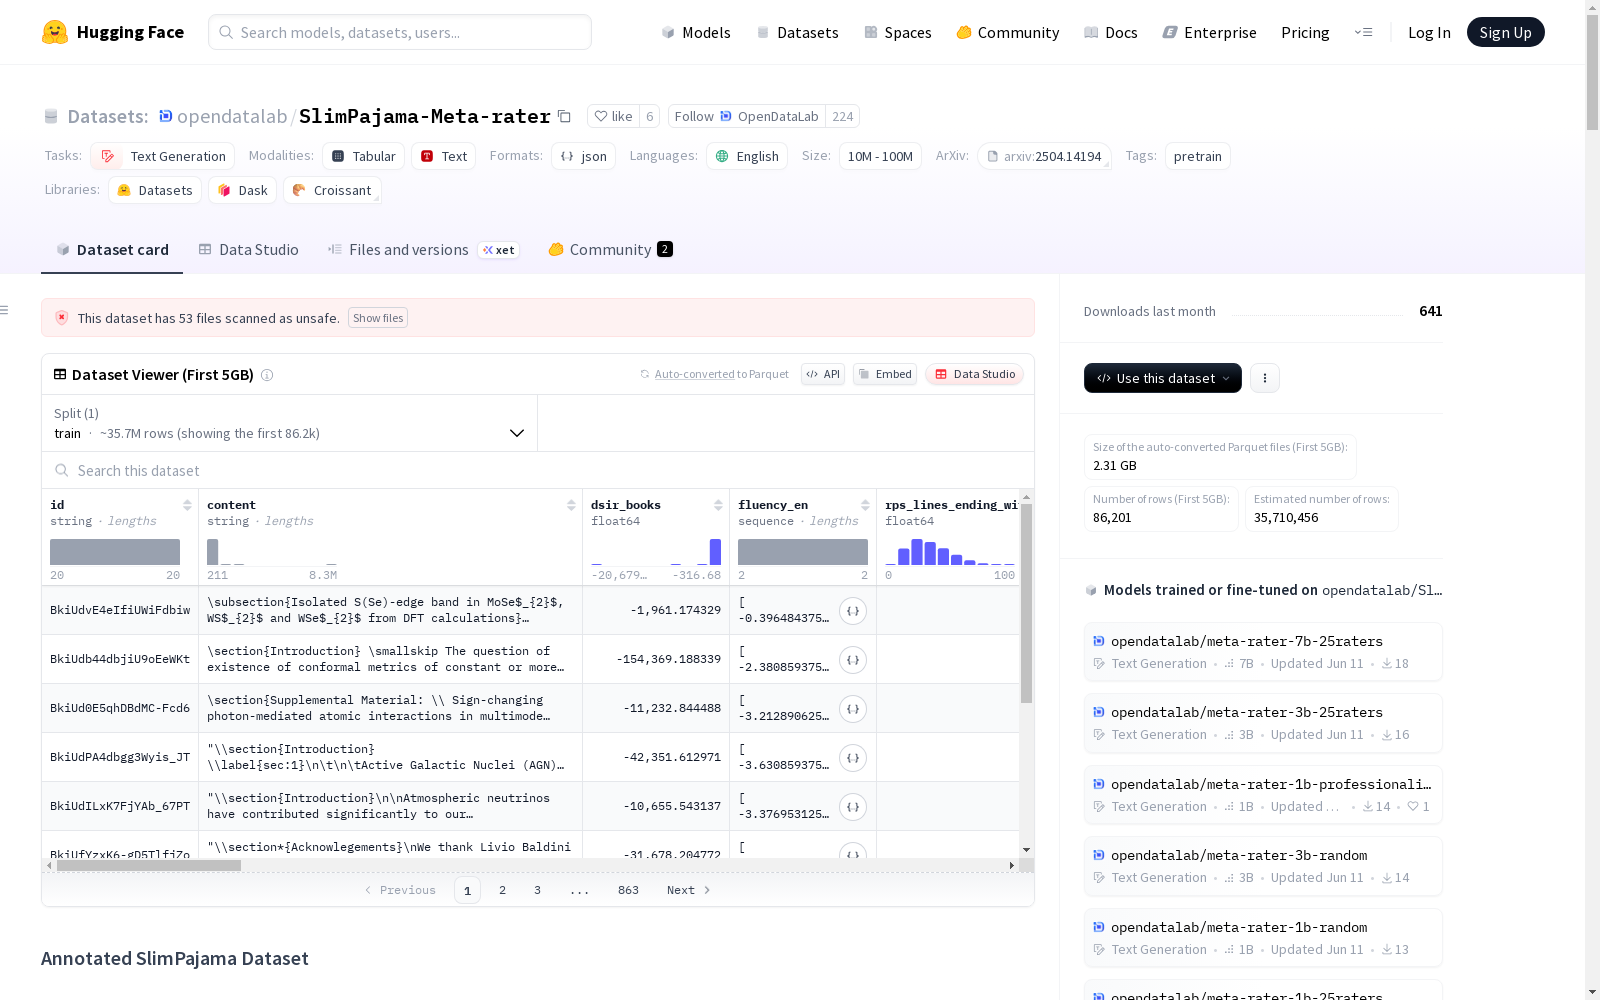Sort by the content column
This screenshot has height=1000, width=1600.
[x=571, y=505]
